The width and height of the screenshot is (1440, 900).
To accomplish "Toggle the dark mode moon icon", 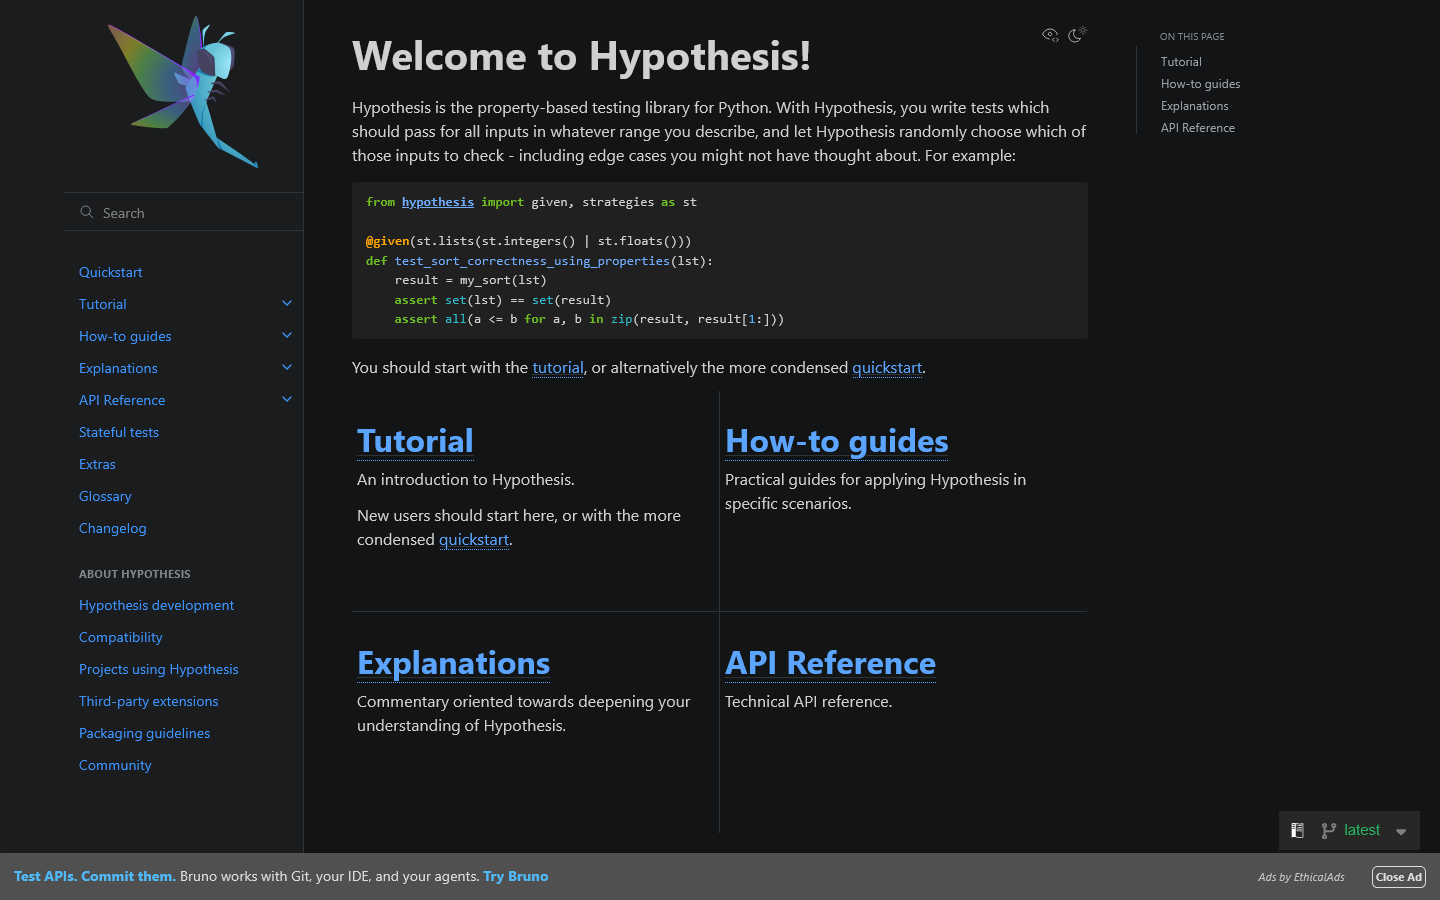I will pos(1077,34).
